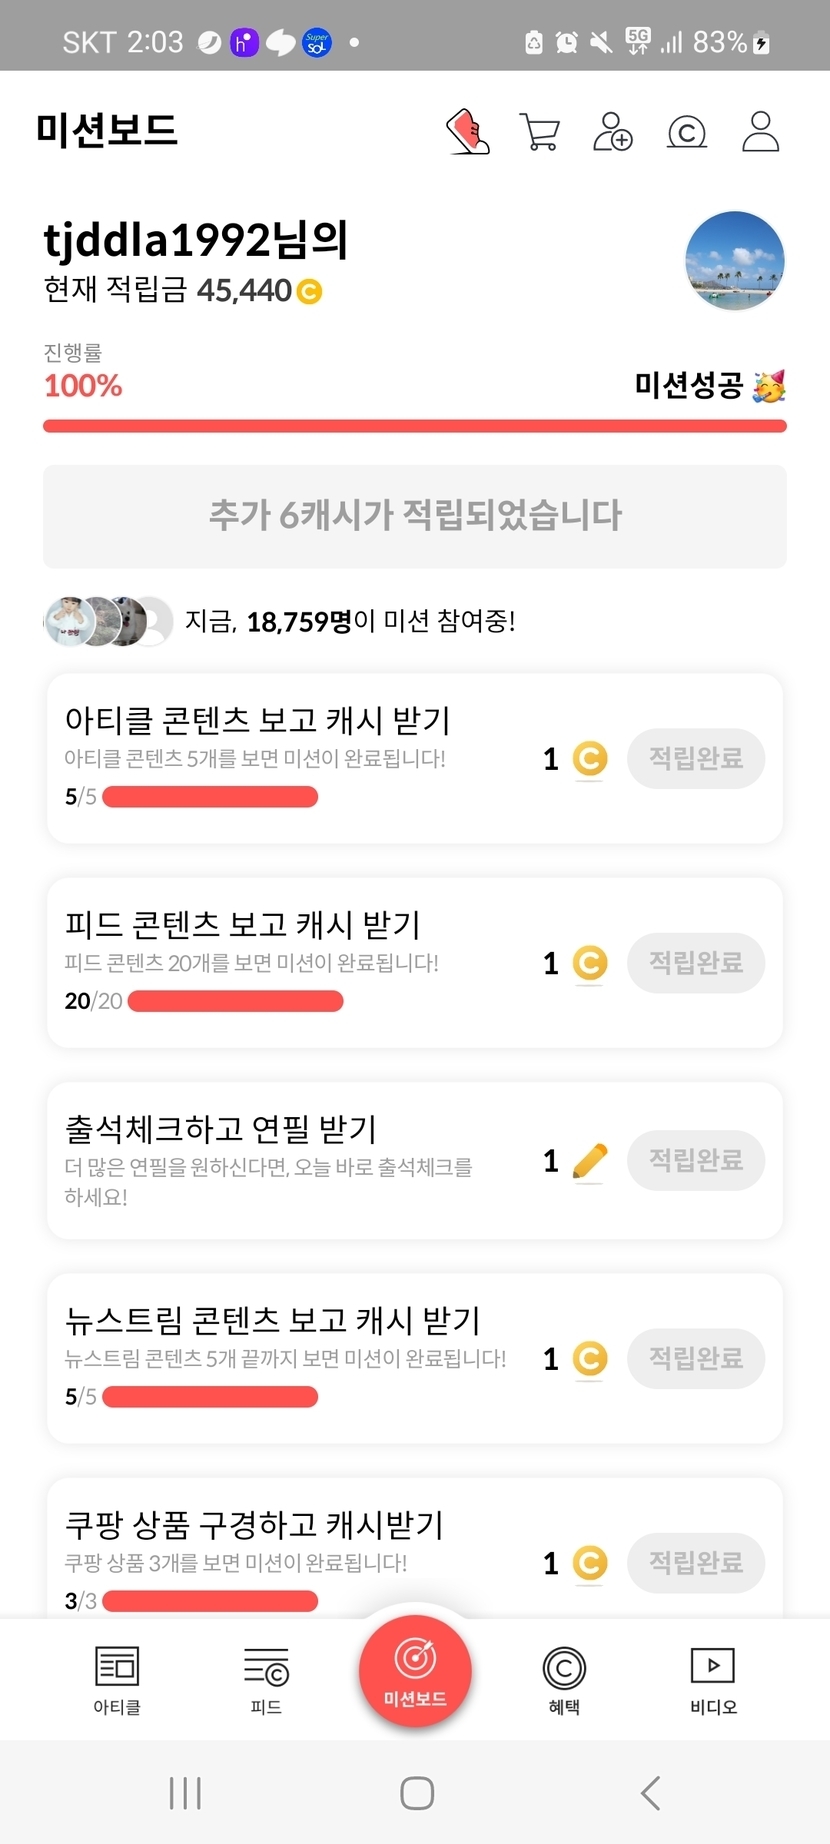
Task: Tap the main 100% mission progress bar
Action: point(415,426)
